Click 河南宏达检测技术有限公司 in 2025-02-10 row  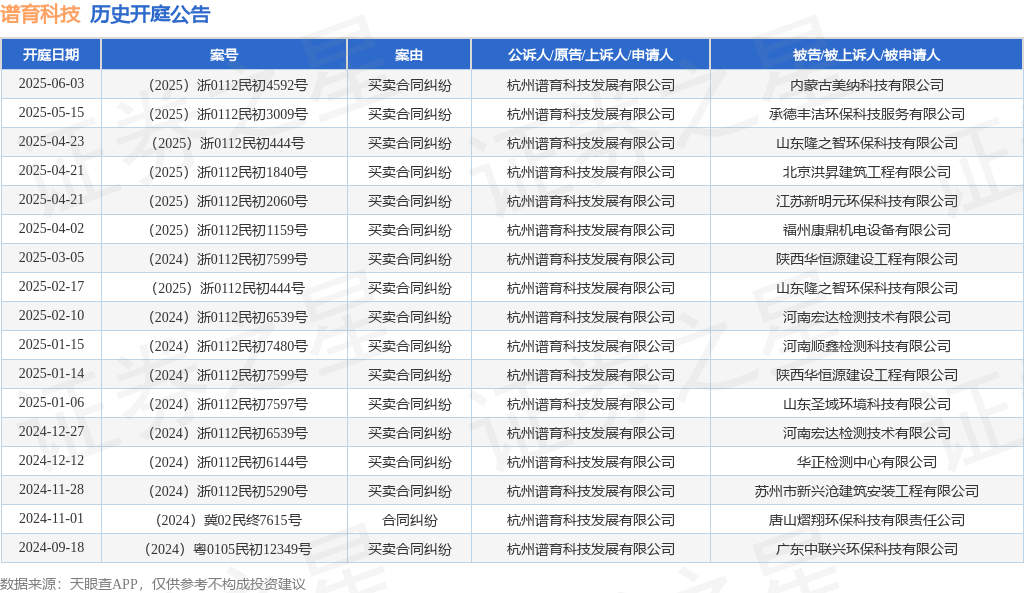[x=867, y=317]
